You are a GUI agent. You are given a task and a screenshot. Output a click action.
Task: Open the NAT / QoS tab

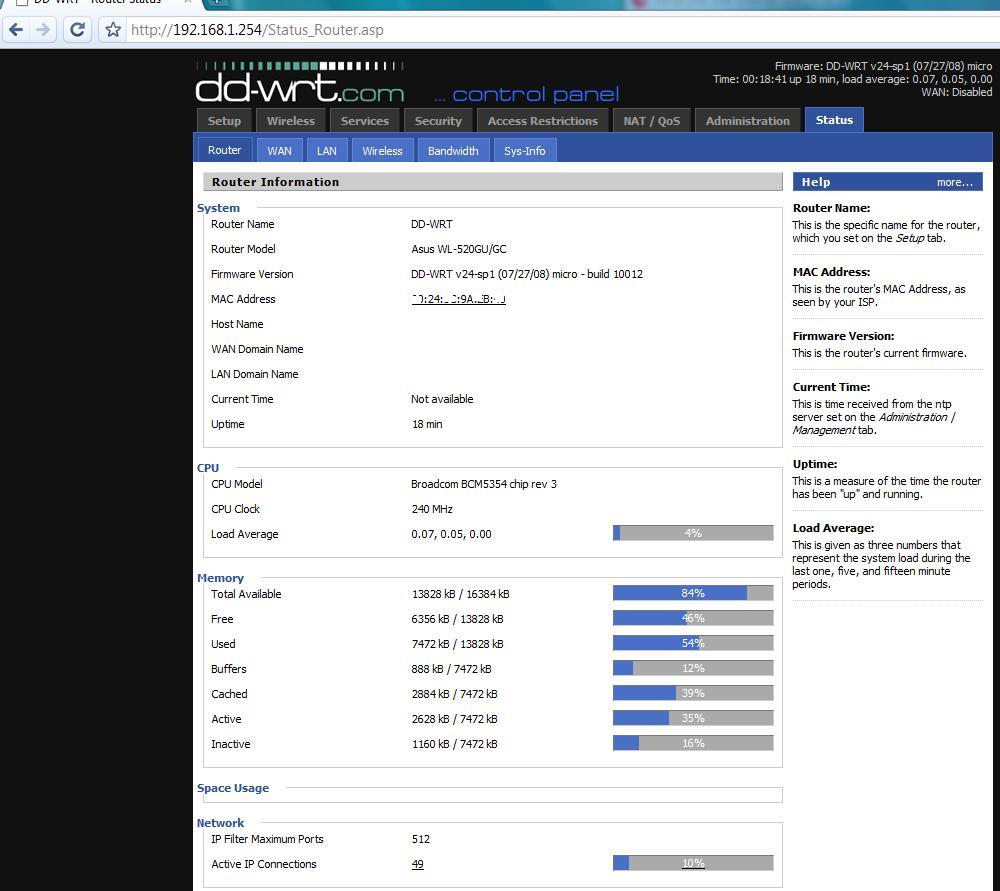(652, 121)
